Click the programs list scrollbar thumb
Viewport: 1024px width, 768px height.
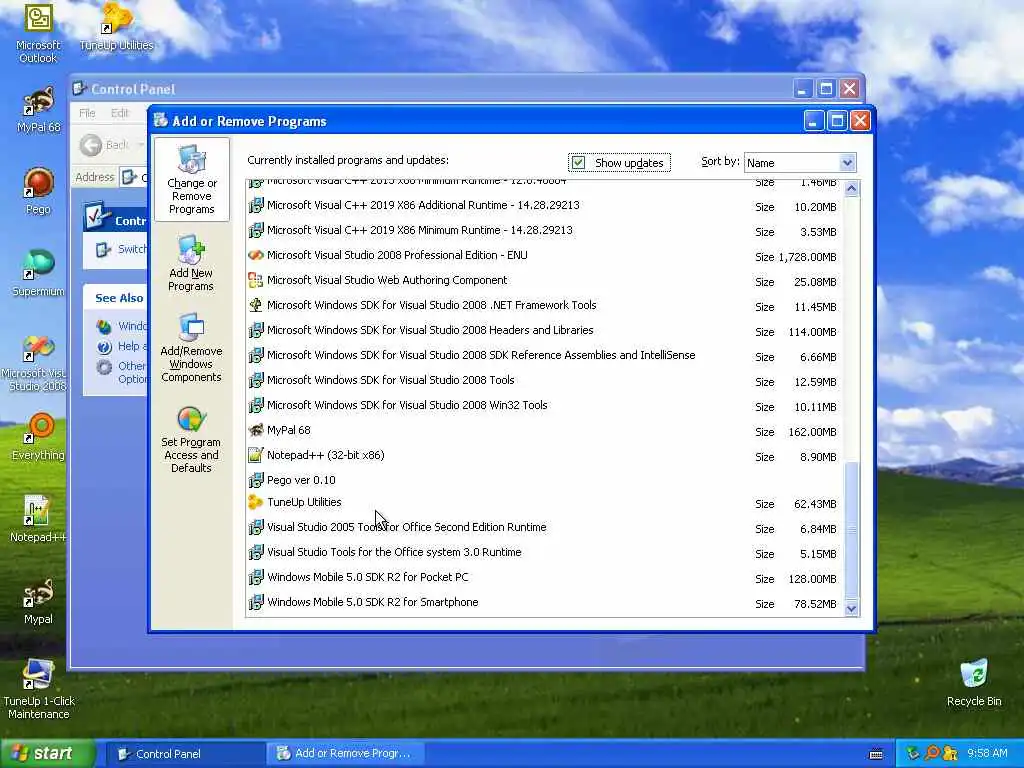click(851, 530)
